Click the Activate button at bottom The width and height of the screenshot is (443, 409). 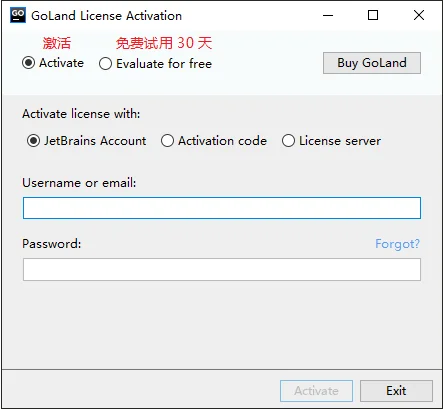tap(316, 391)
